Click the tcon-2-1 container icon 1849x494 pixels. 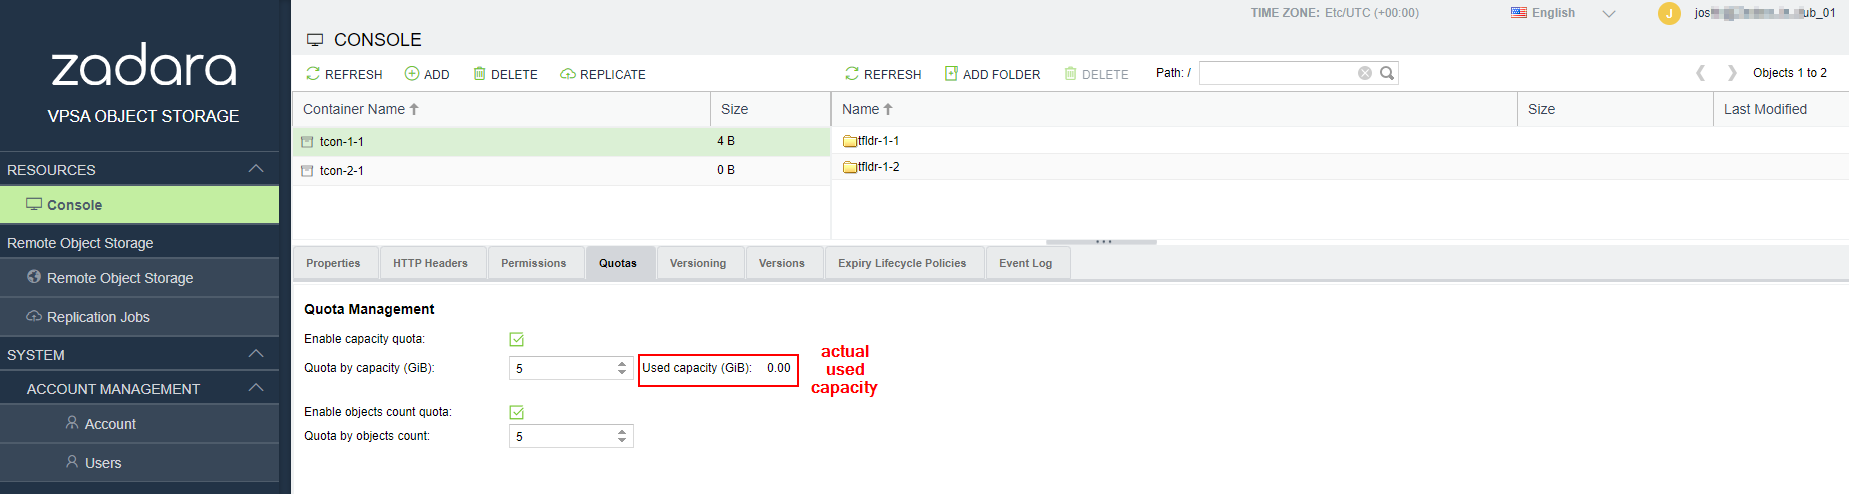point(308,171)
